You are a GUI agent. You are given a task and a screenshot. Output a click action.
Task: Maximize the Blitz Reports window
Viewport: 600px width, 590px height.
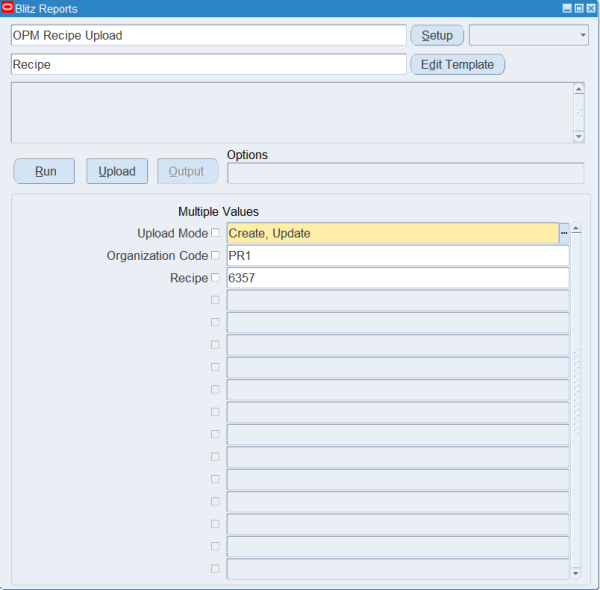579,8
